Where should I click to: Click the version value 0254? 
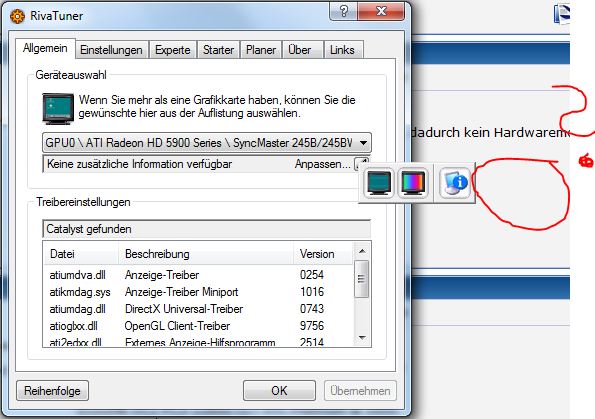312,275
